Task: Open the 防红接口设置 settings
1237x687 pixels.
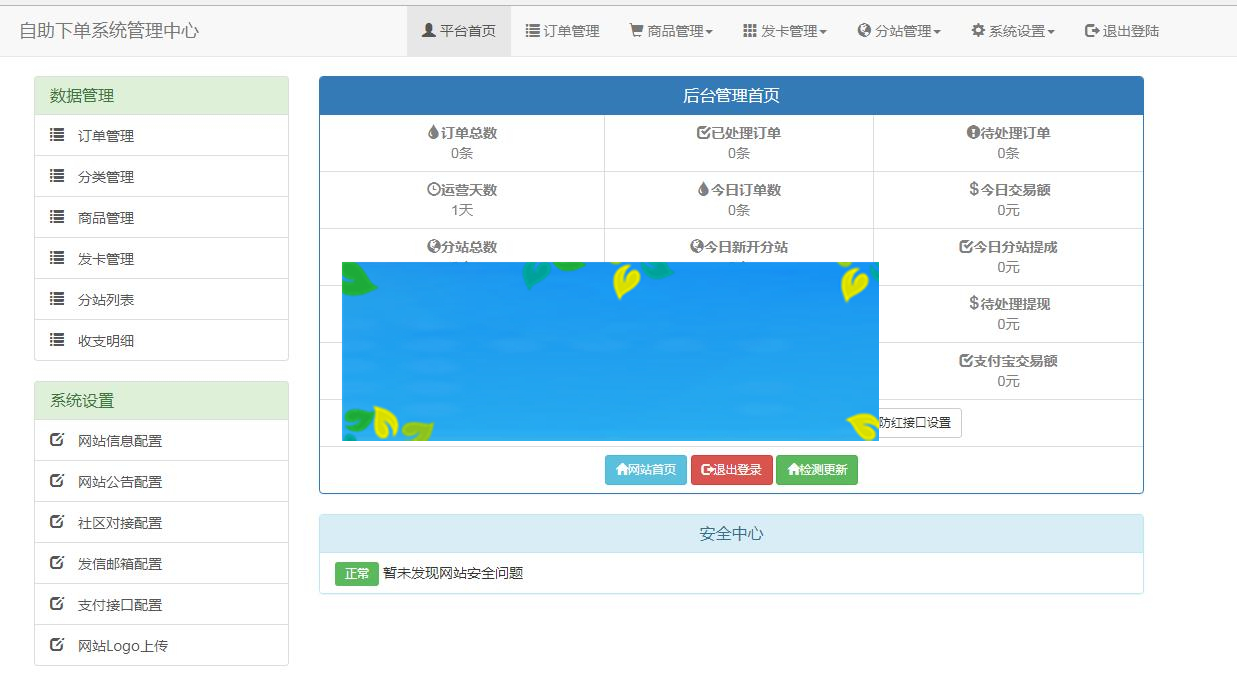Action: pyautogui.click(x=915, y=423)
